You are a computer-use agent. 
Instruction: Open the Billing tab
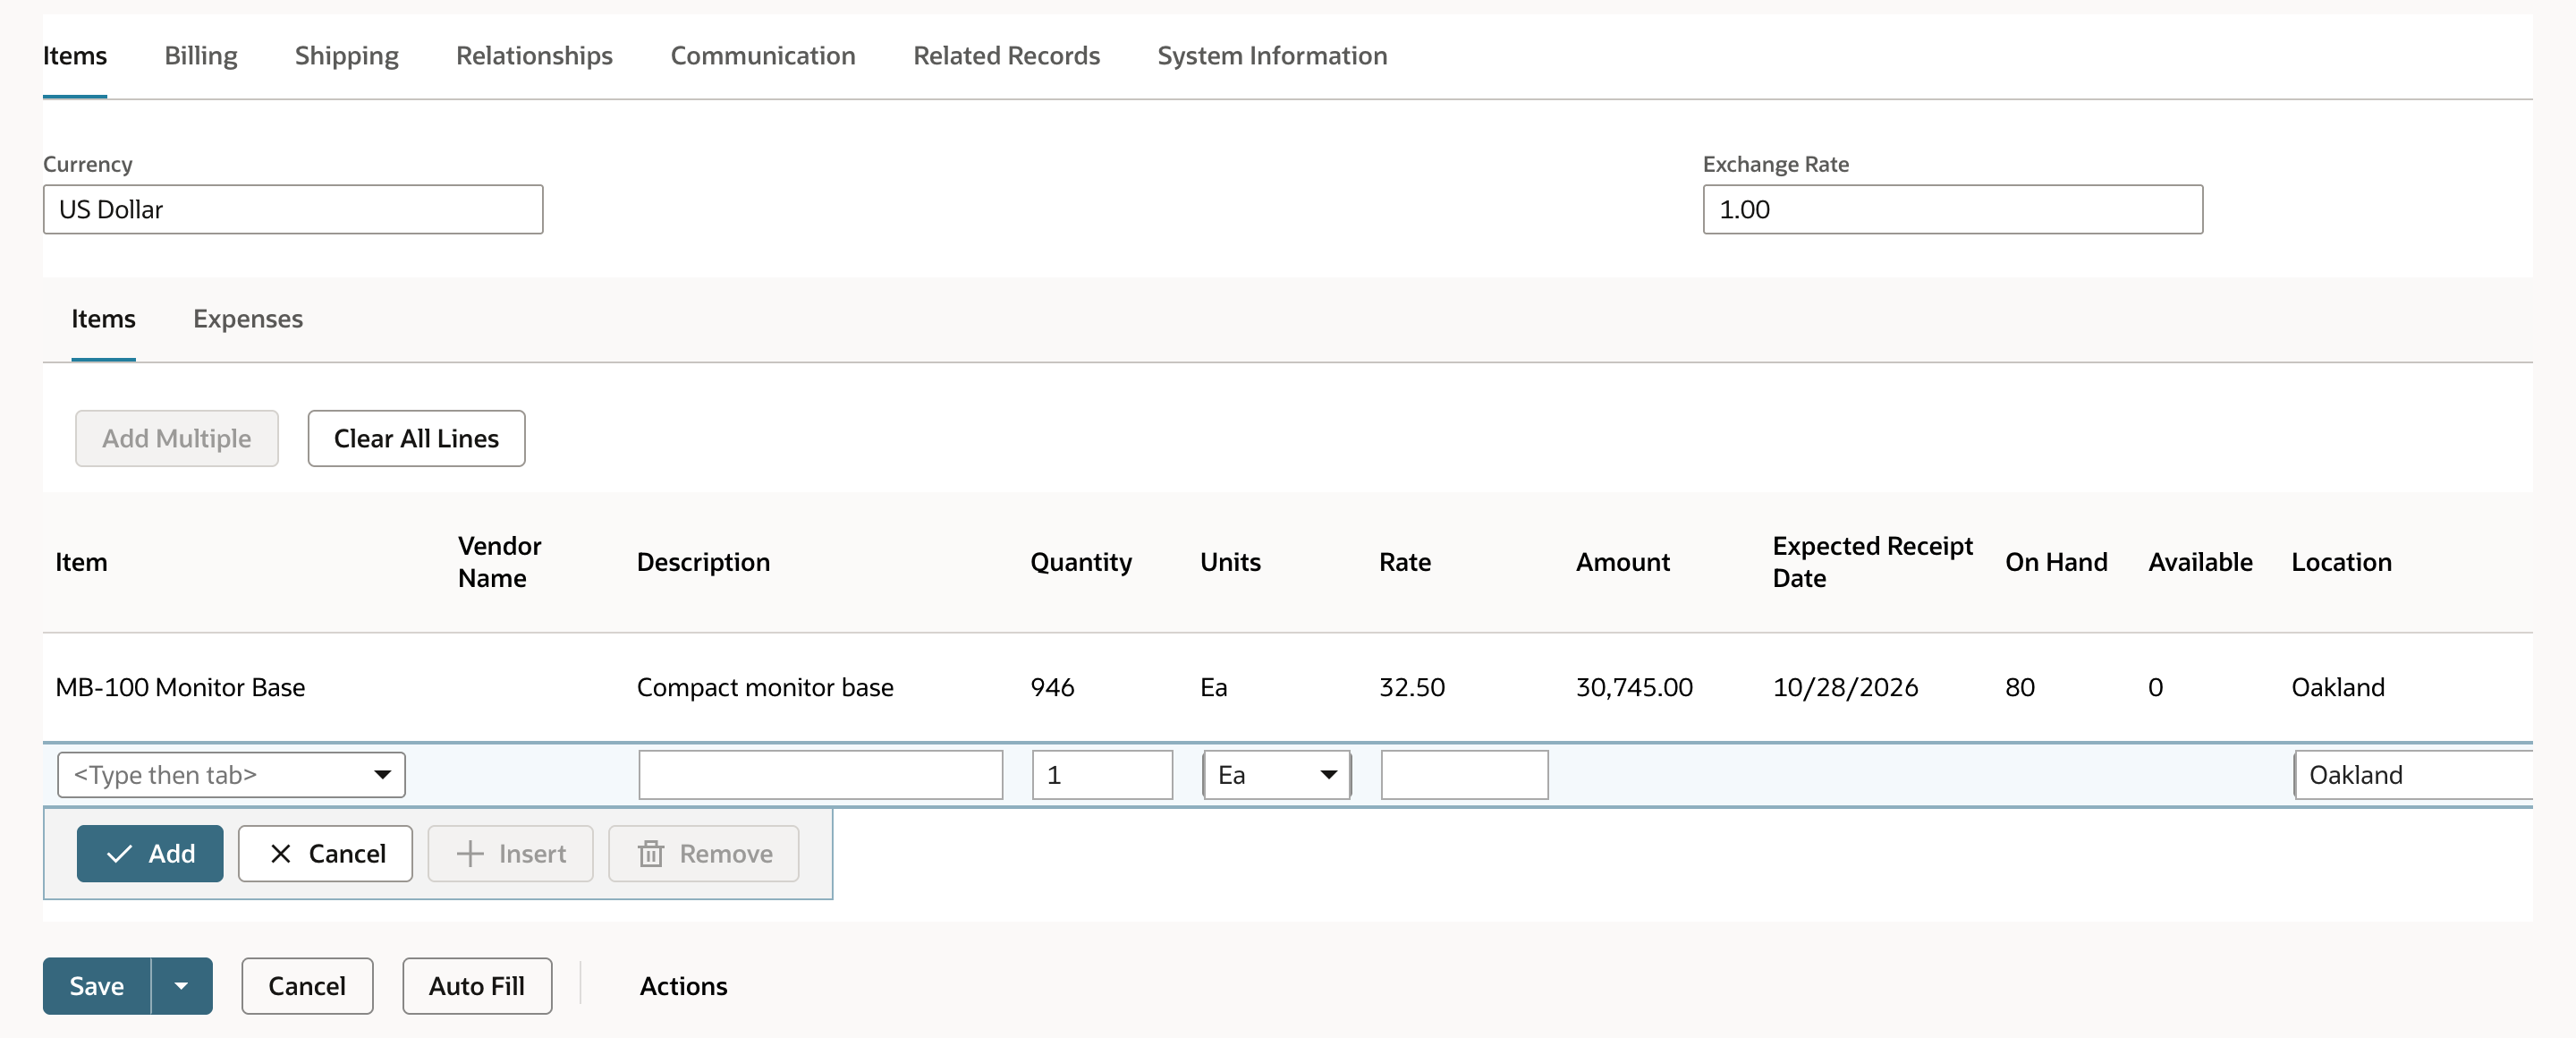point(201,56)
